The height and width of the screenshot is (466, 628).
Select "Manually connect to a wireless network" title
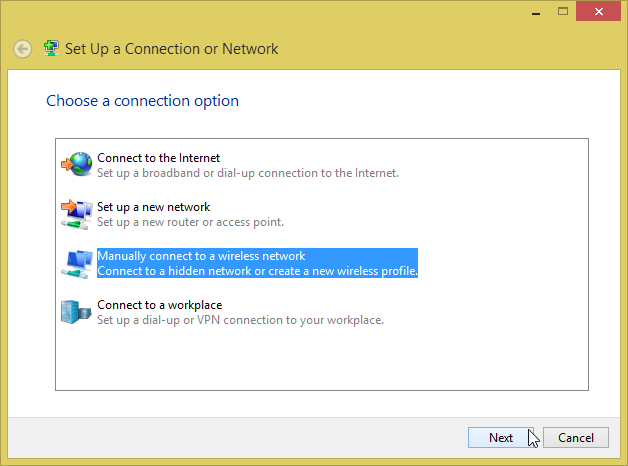(201, 256)
